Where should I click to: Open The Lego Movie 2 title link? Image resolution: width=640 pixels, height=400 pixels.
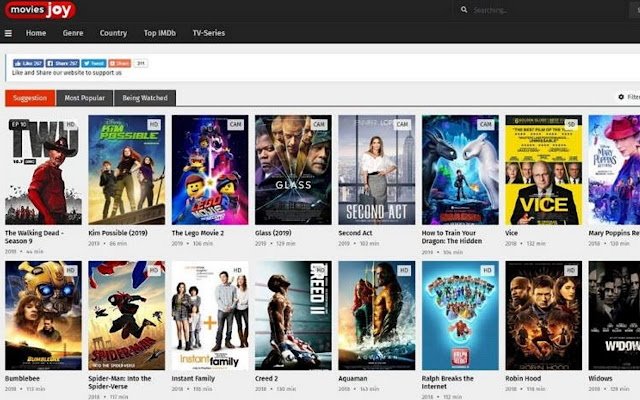(x=198, y=233)
